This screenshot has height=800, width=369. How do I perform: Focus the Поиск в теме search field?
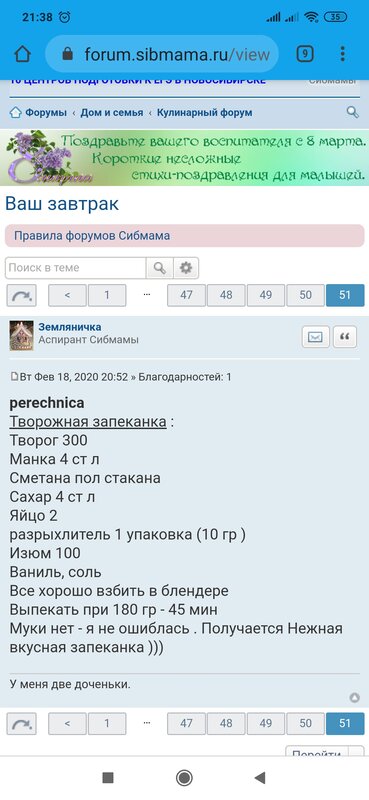(x=76, y=268)
